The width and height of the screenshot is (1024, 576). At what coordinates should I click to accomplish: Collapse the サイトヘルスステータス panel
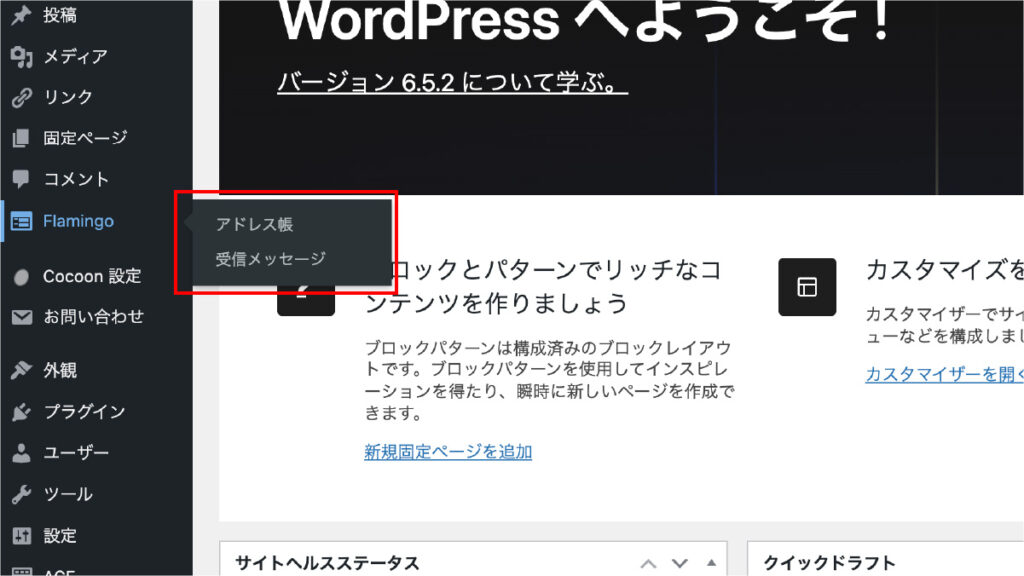click(711, 563)
